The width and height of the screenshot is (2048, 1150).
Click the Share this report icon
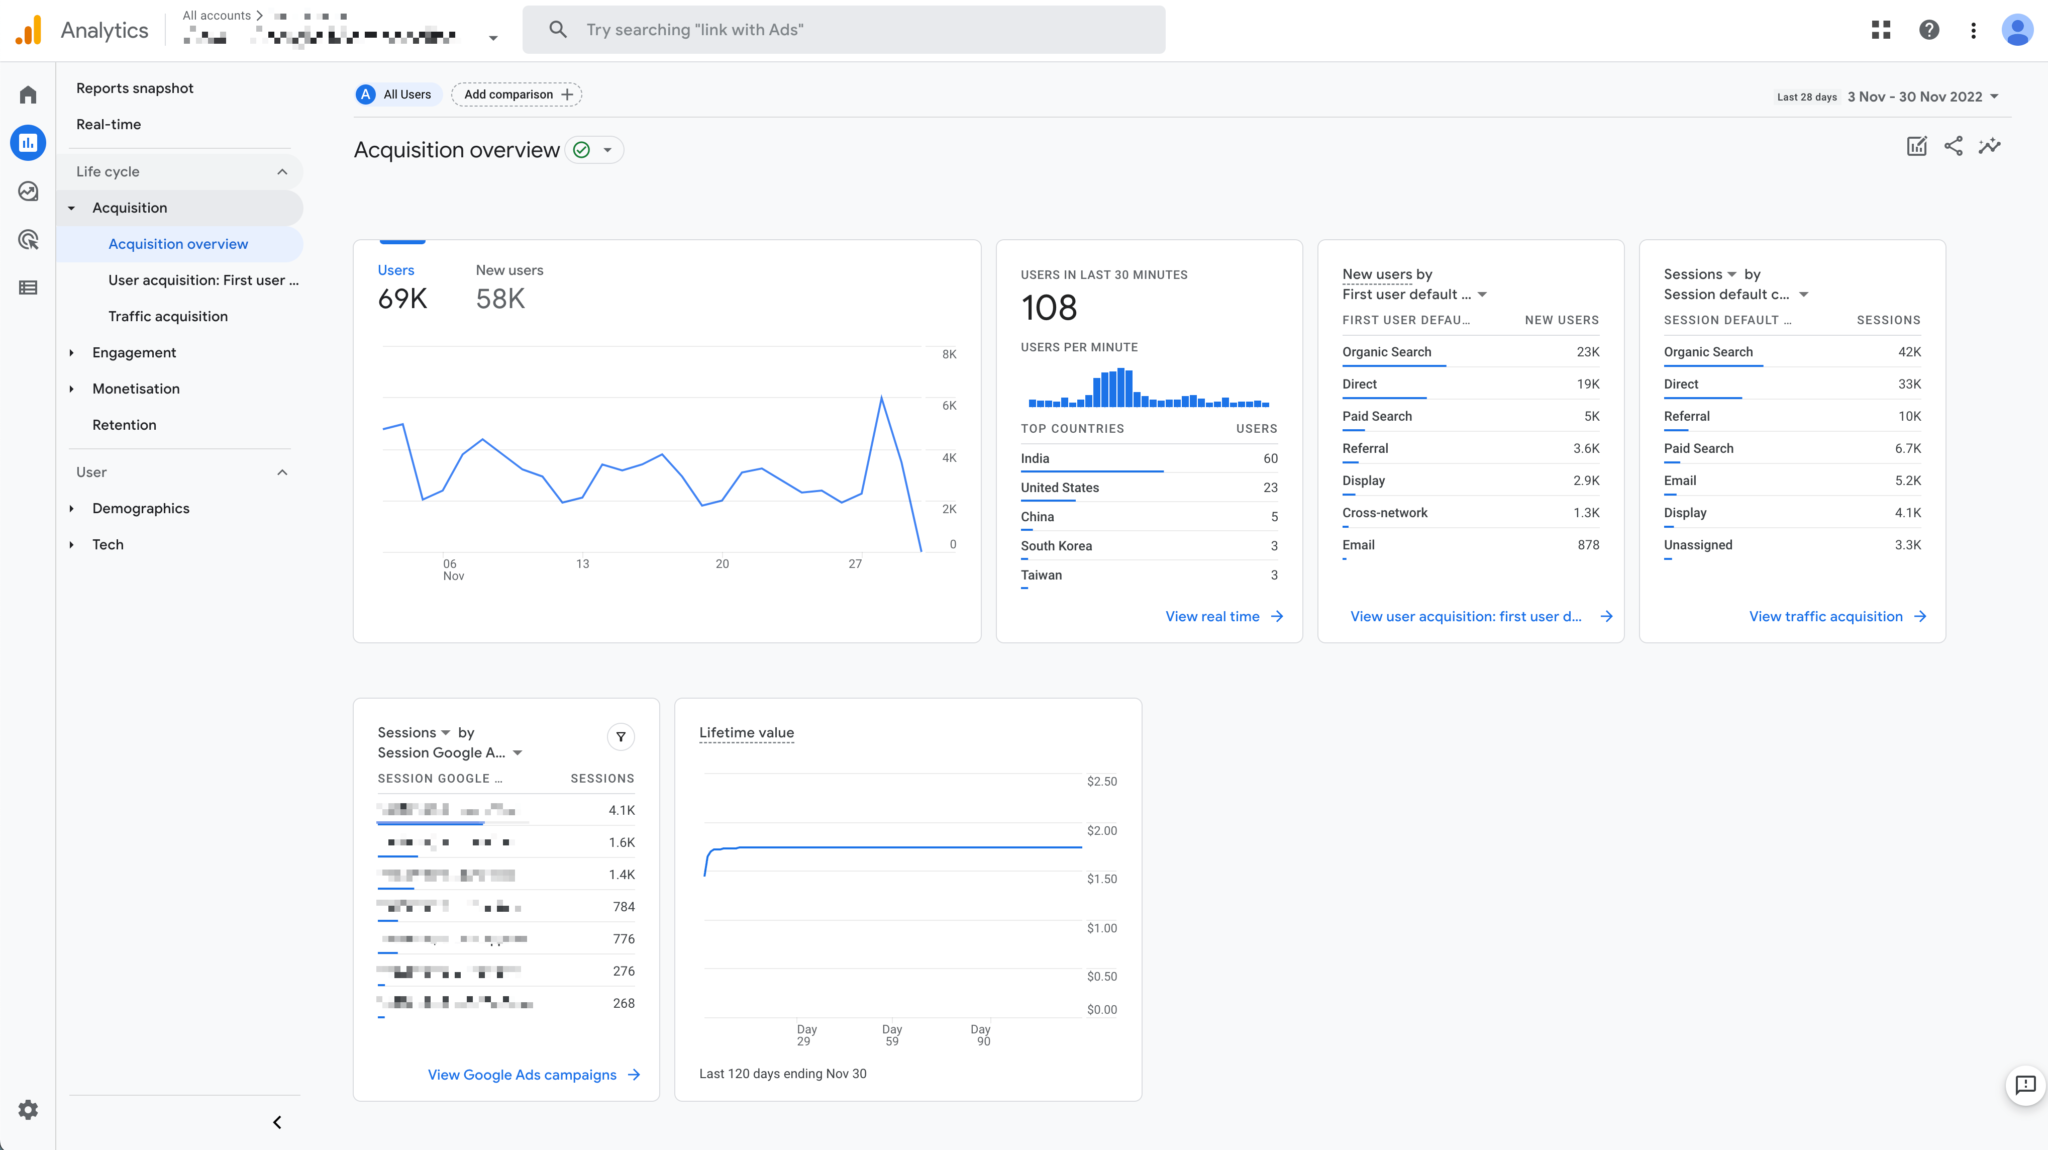(1954, 146)
